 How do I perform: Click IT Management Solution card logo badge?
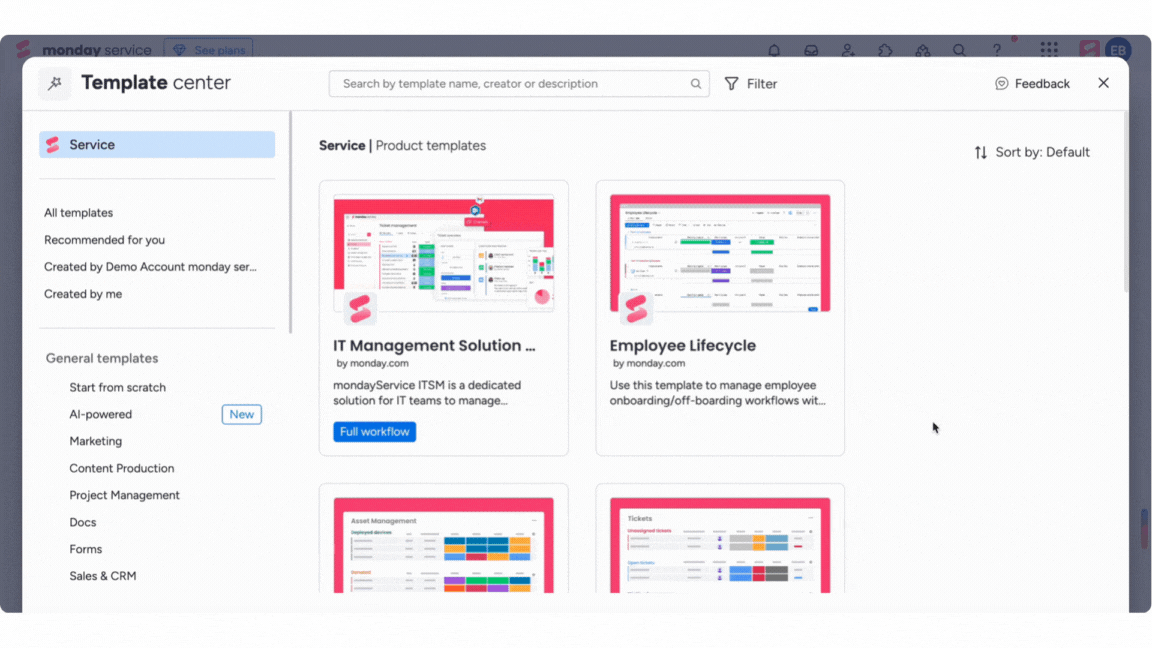(x=360, y=309)
